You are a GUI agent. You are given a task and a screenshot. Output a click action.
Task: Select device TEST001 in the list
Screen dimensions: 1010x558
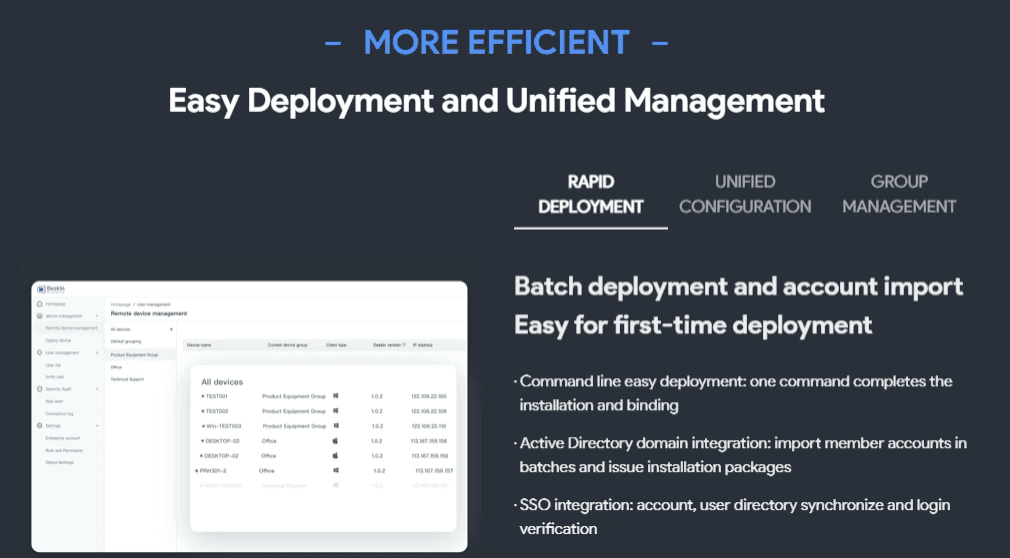(x=214, y=396)
